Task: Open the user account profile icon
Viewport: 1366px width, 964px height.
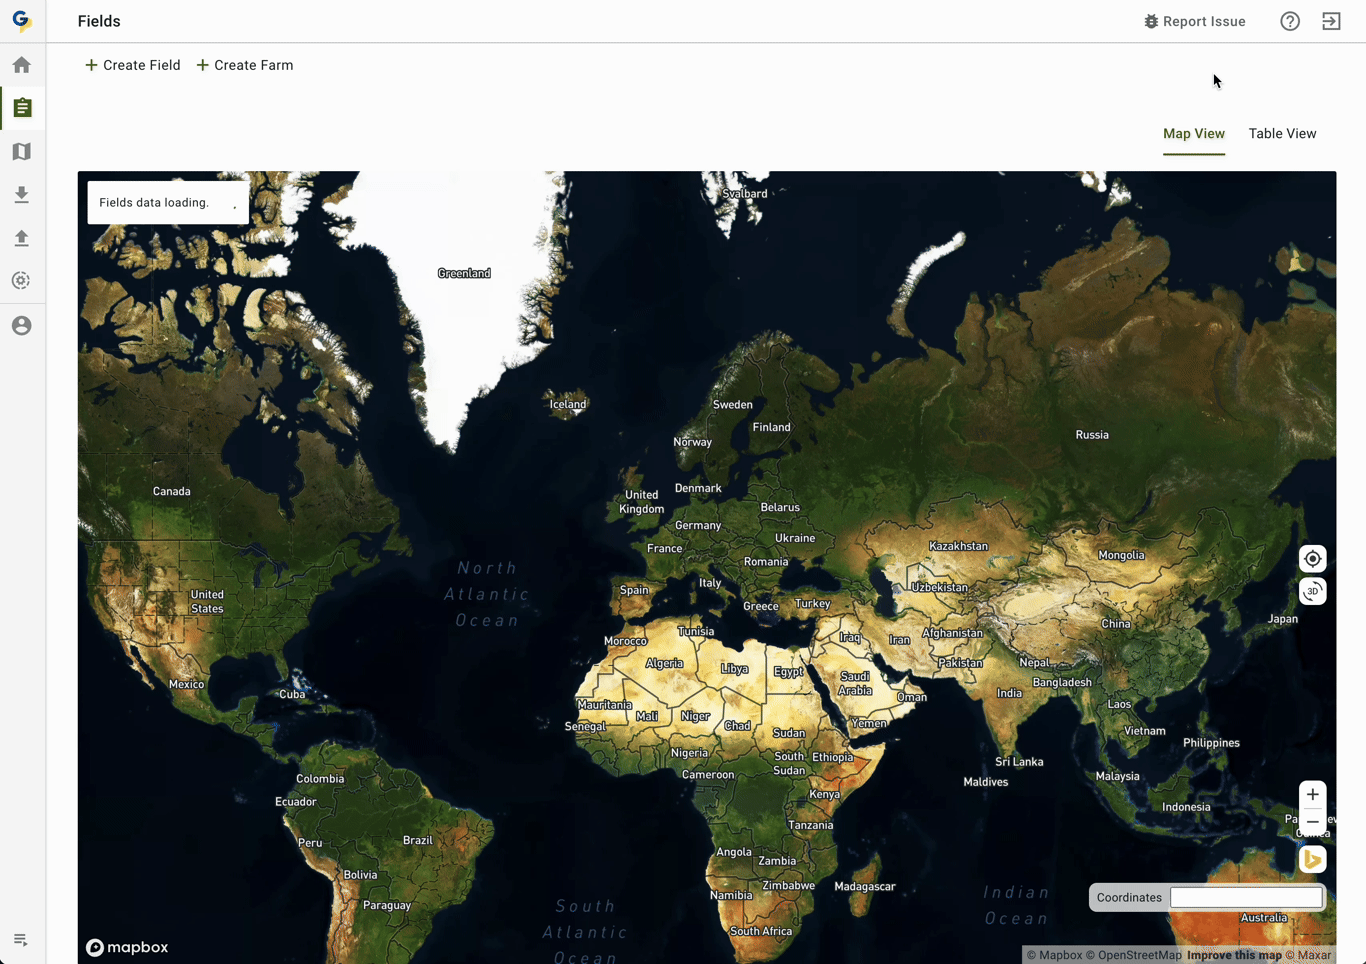Action: coord(22,326)
